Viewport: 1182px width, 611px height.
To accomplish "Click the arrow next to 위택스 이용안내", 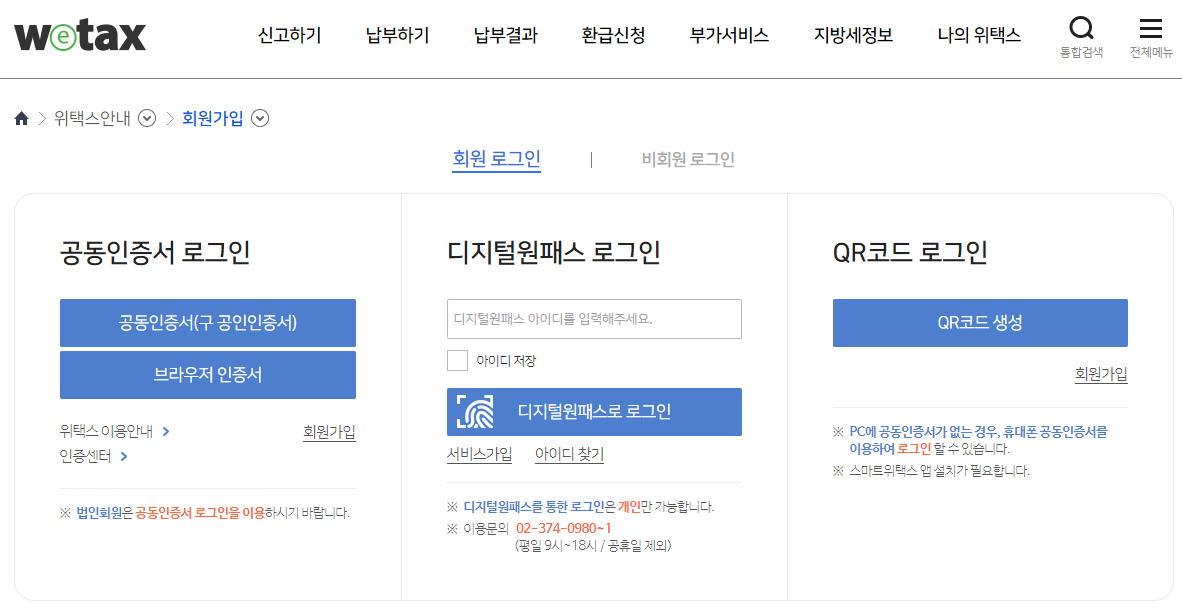I will 166,432.
